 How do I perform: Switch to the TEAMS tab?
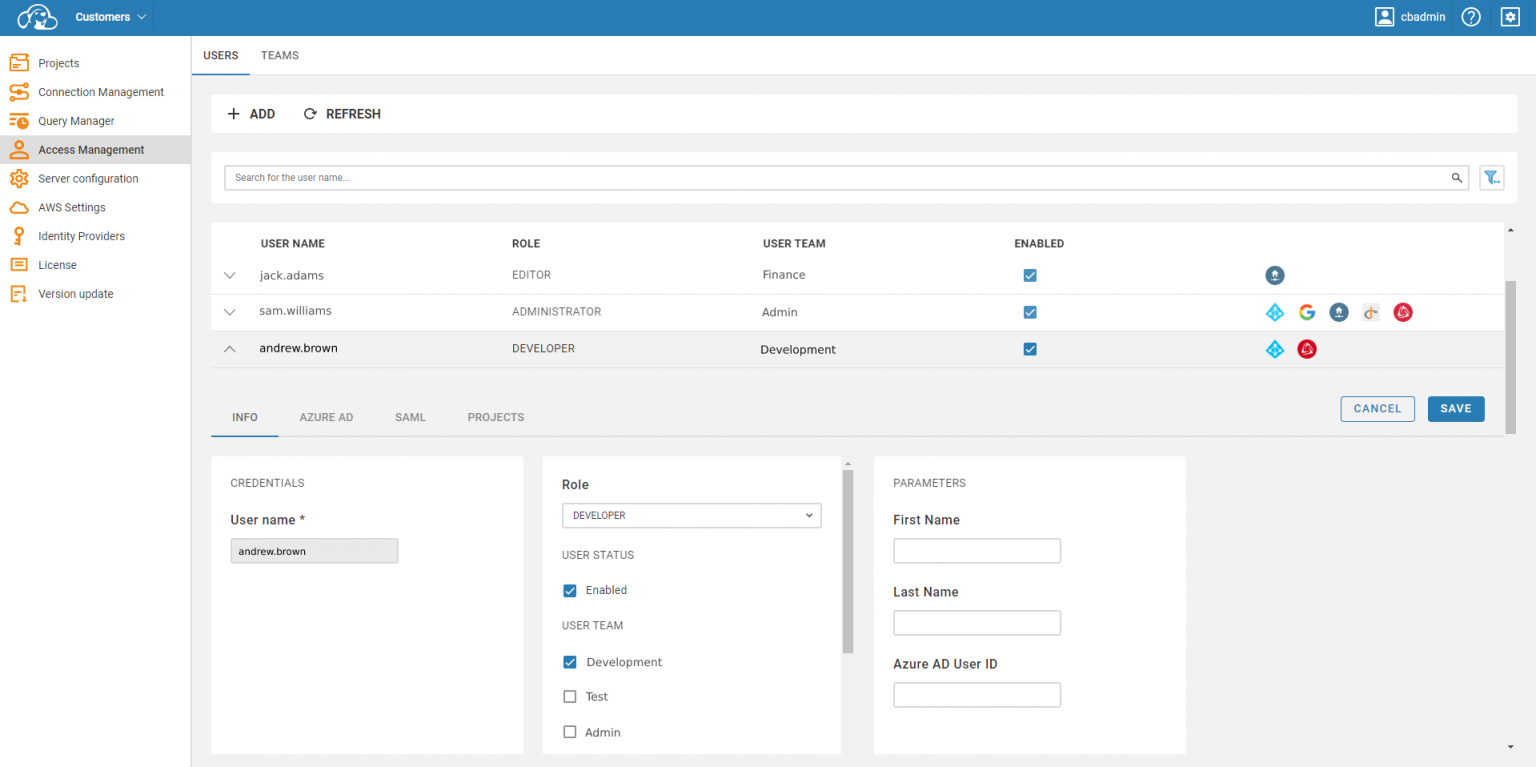tap(280, 56)
